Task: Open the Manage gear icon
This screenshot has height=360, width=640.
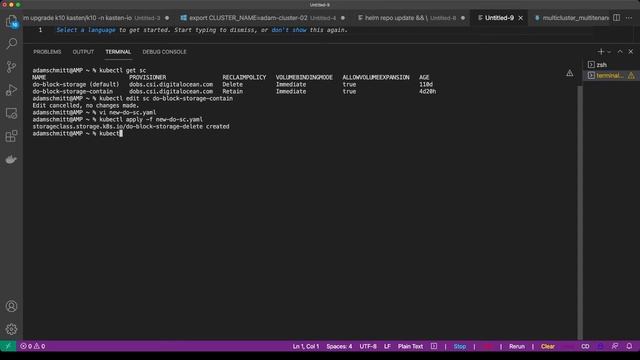Action: click(x=11, y=329)
